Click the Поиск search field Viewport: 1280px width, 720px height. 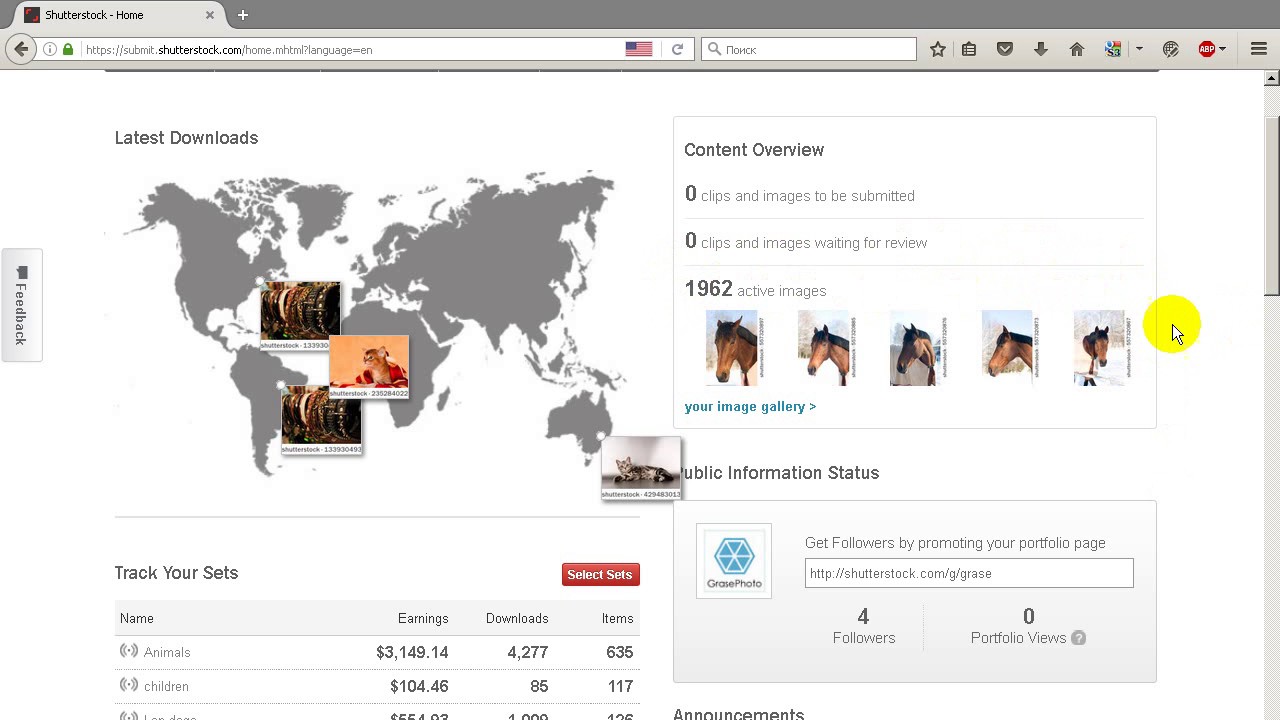tap(808, 49)
